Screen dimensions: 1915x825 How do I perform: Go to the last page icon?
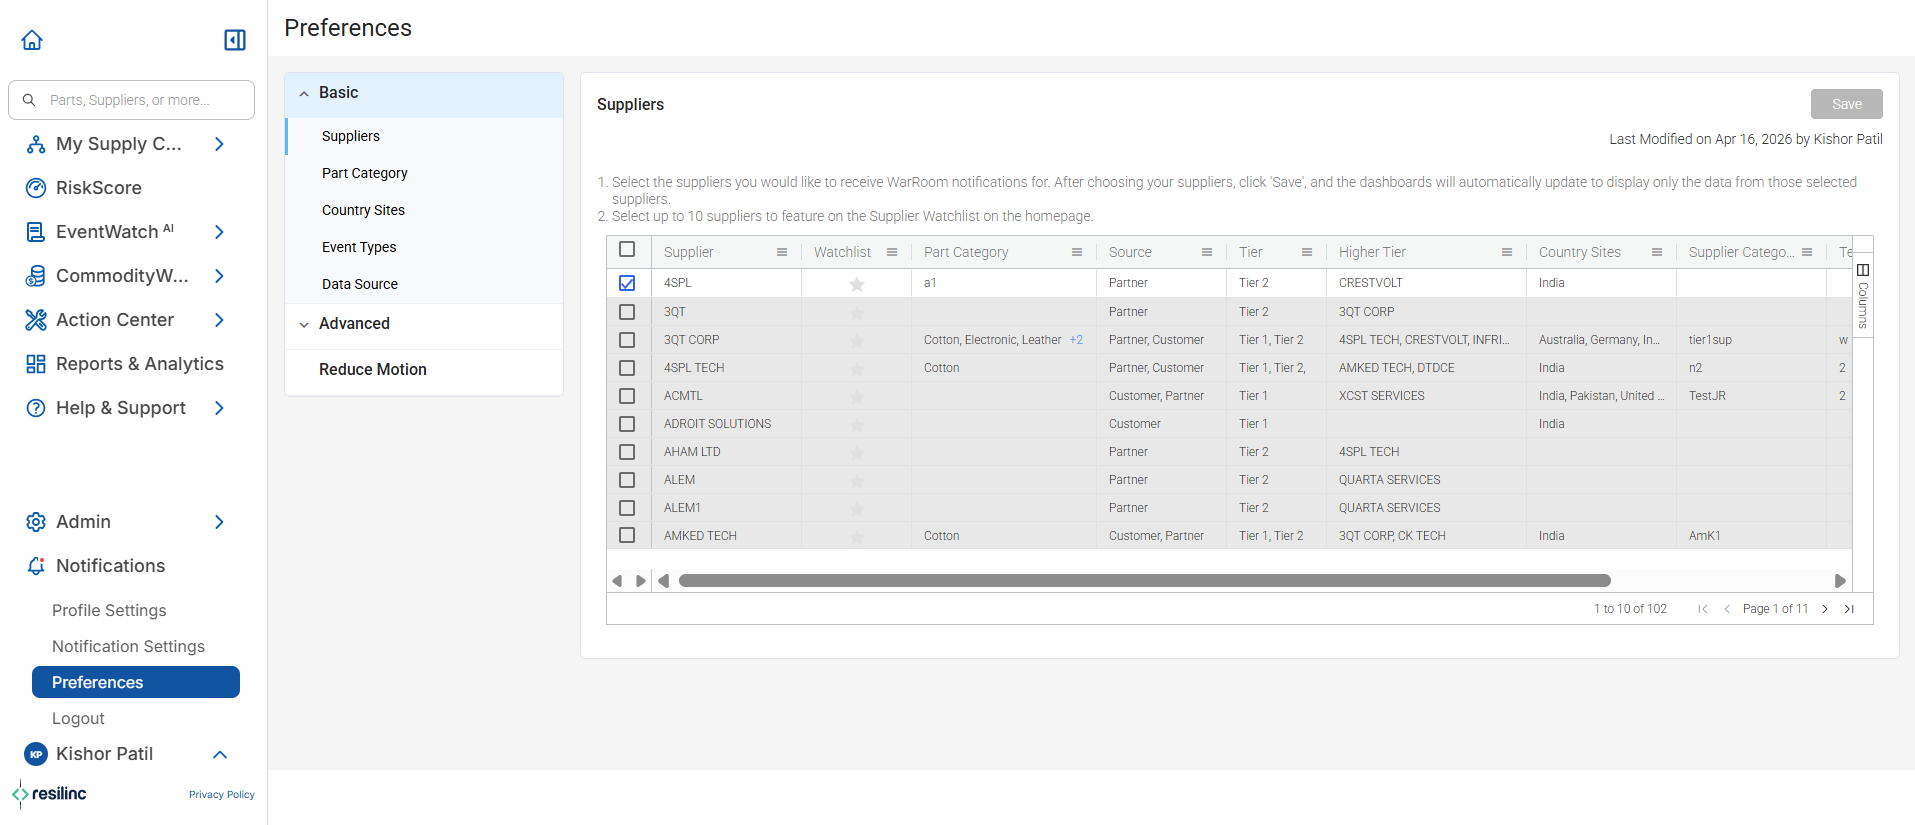coord(1849,609)
